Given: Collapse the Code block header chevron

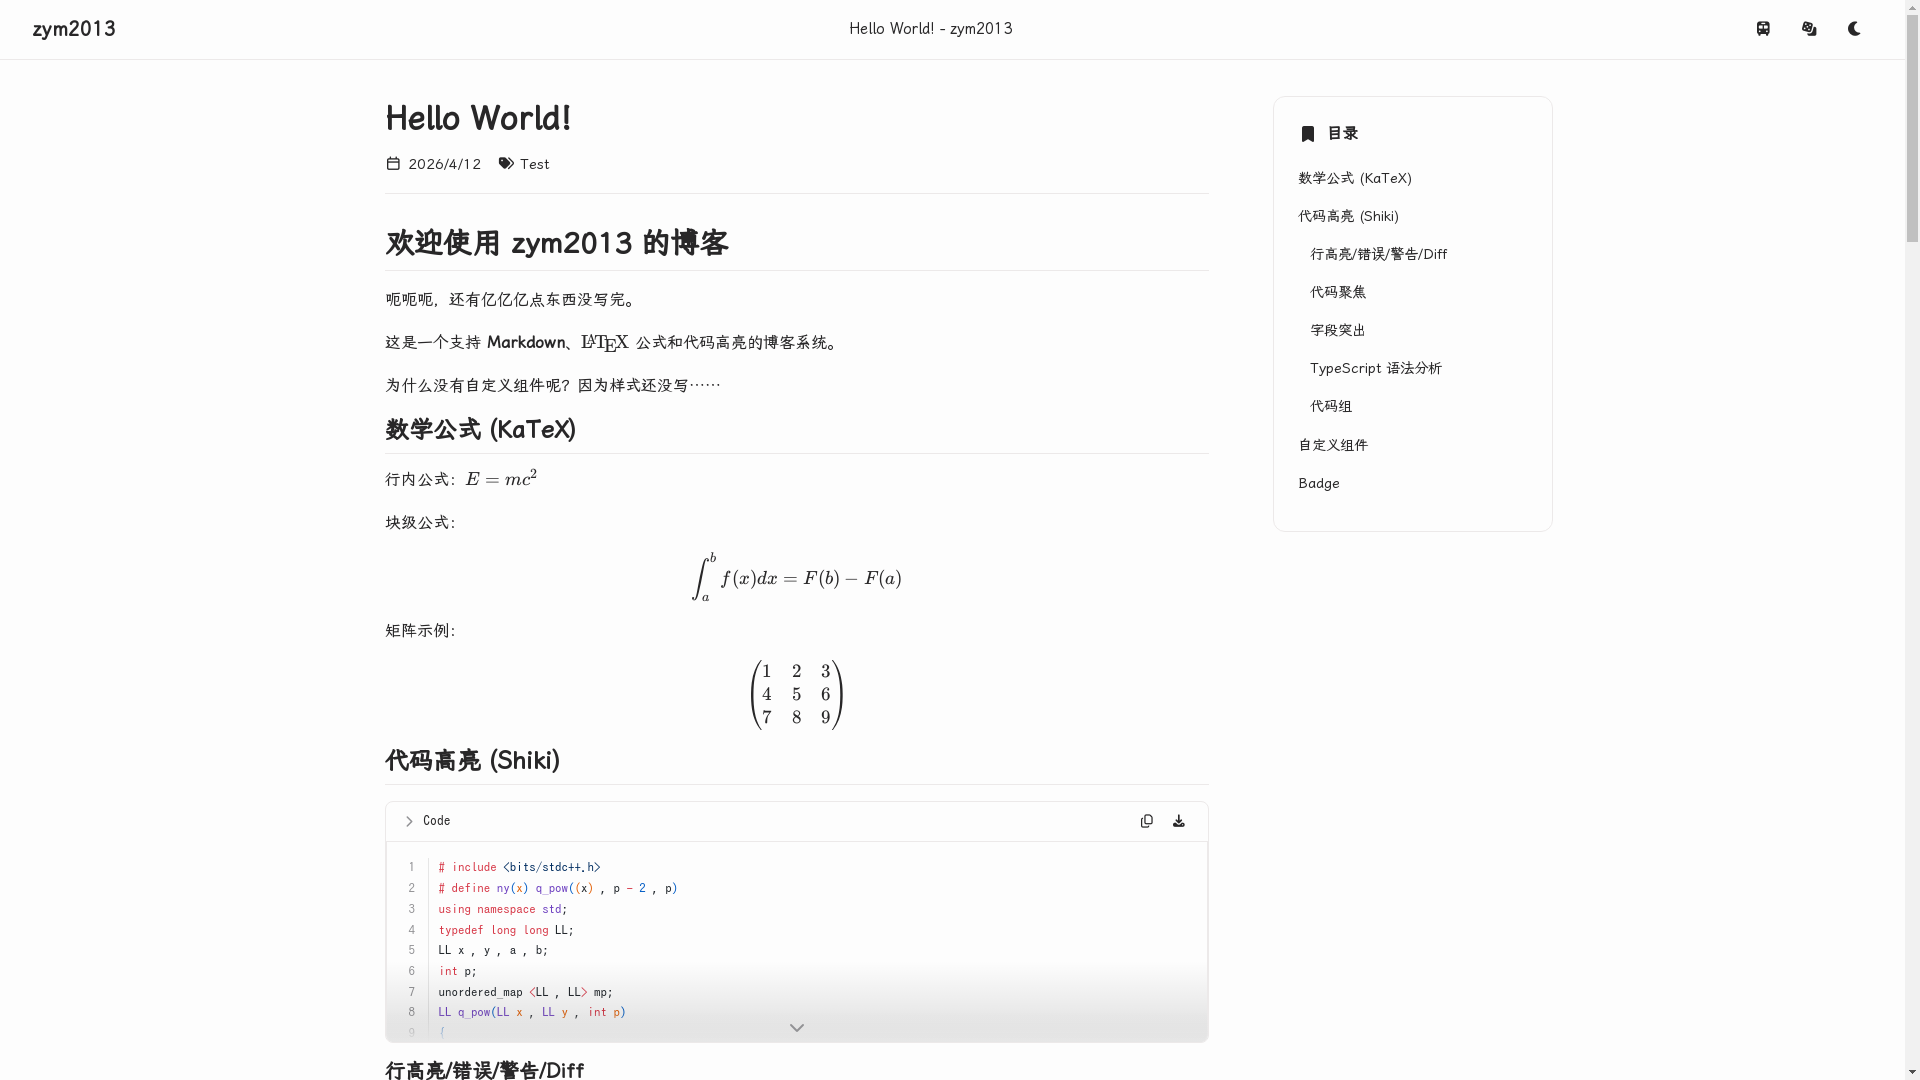Looking at the screenshot, I should click(409, 822).
